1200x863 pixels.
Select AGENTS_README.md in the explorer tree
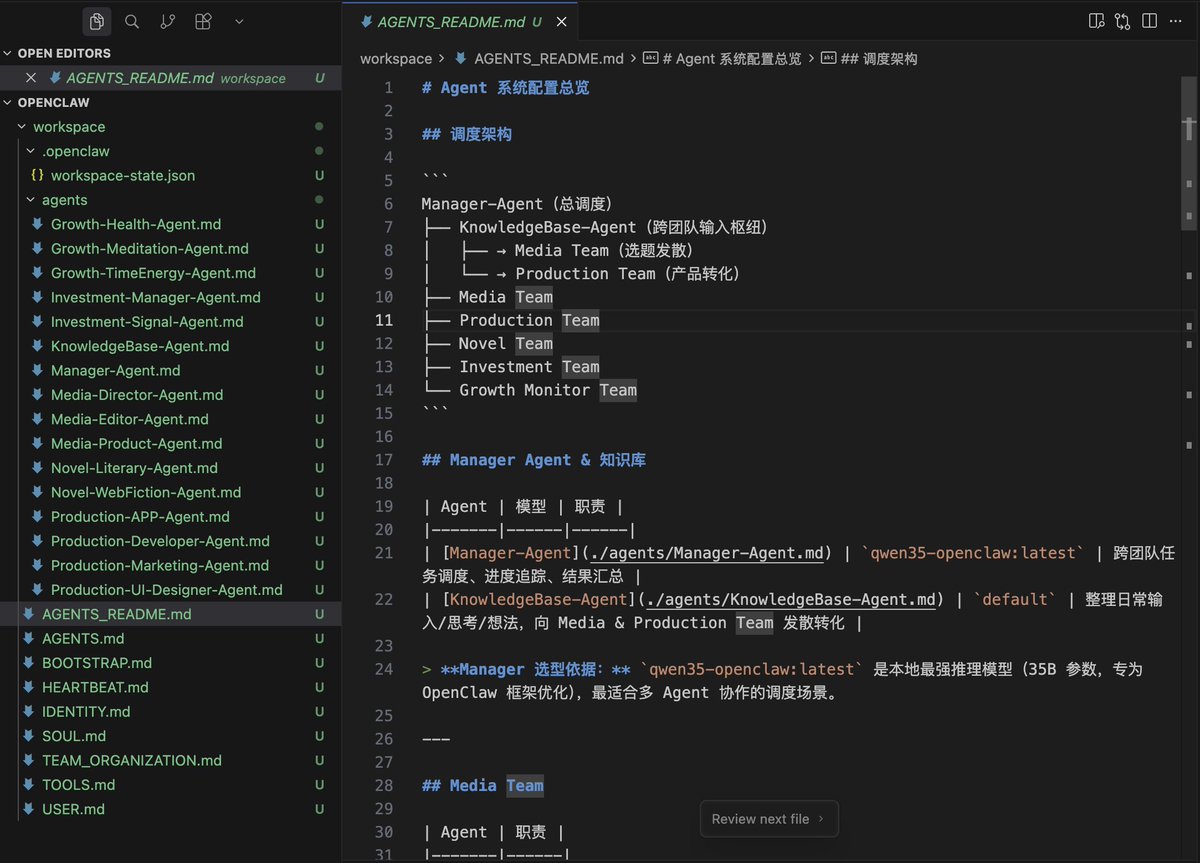[117, 614]
